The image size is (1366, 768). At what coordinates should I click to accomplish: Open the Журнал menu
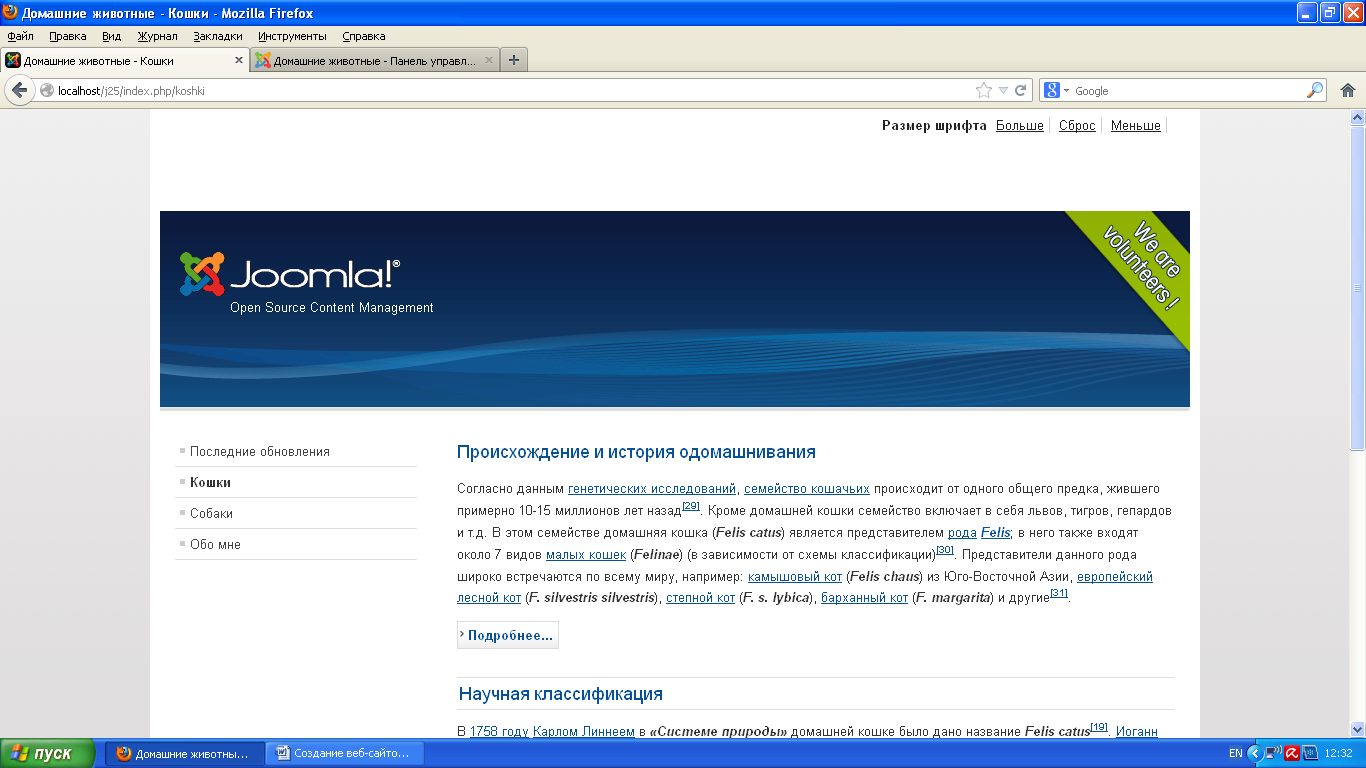pos(157,36)
